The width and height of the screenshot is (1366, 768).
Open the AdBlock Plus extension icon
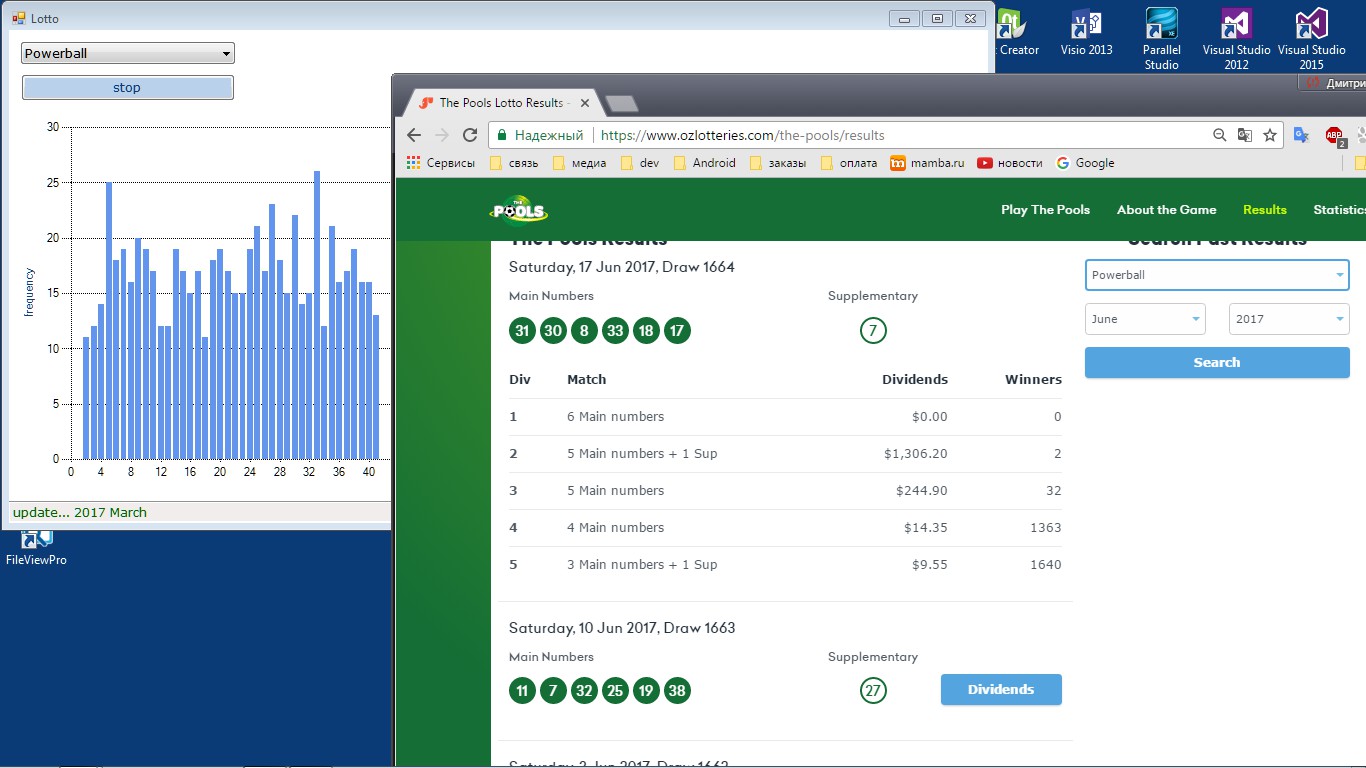pyautogui.click(x=1335, y=135)
